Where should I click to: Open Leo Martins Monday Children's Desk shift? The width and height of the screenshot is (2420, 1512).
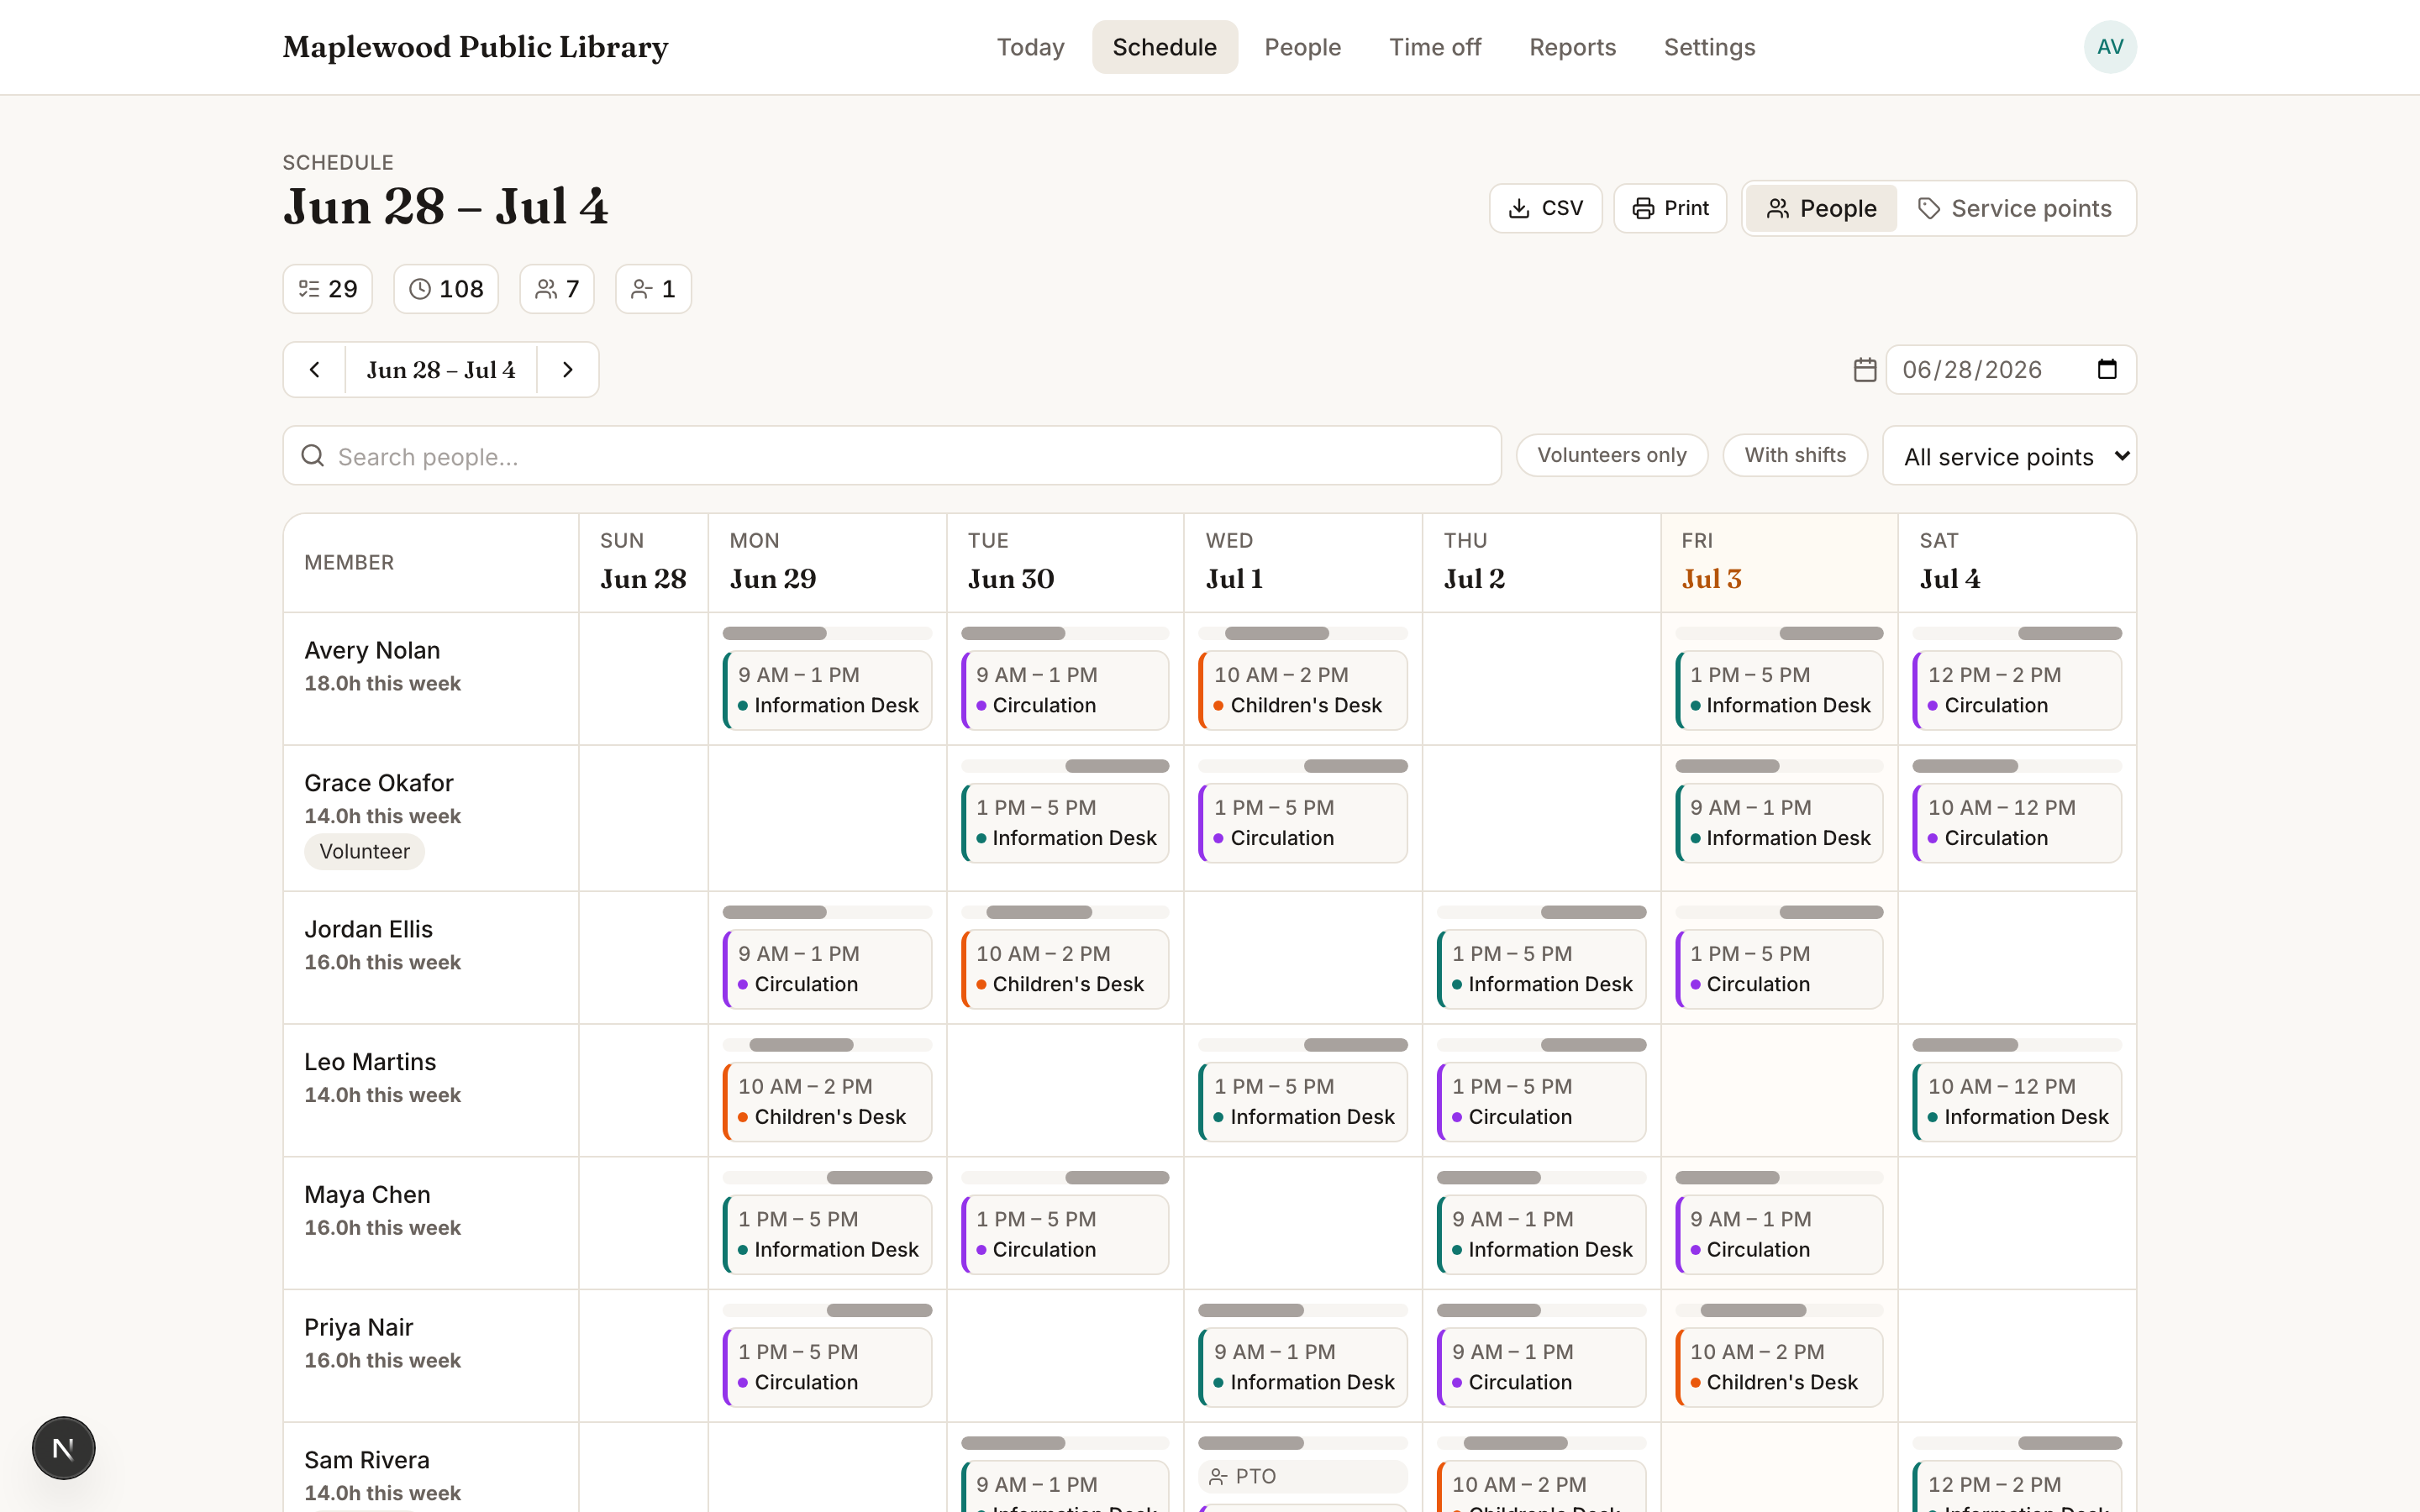[827, 1102]
